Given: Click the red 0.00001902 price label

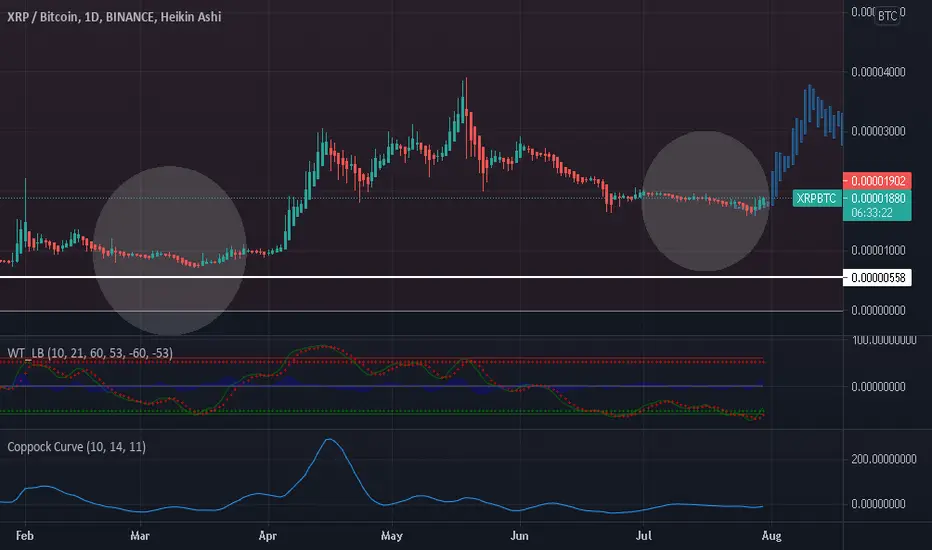Looking at the screenshot, I should (x=877, y=181).
